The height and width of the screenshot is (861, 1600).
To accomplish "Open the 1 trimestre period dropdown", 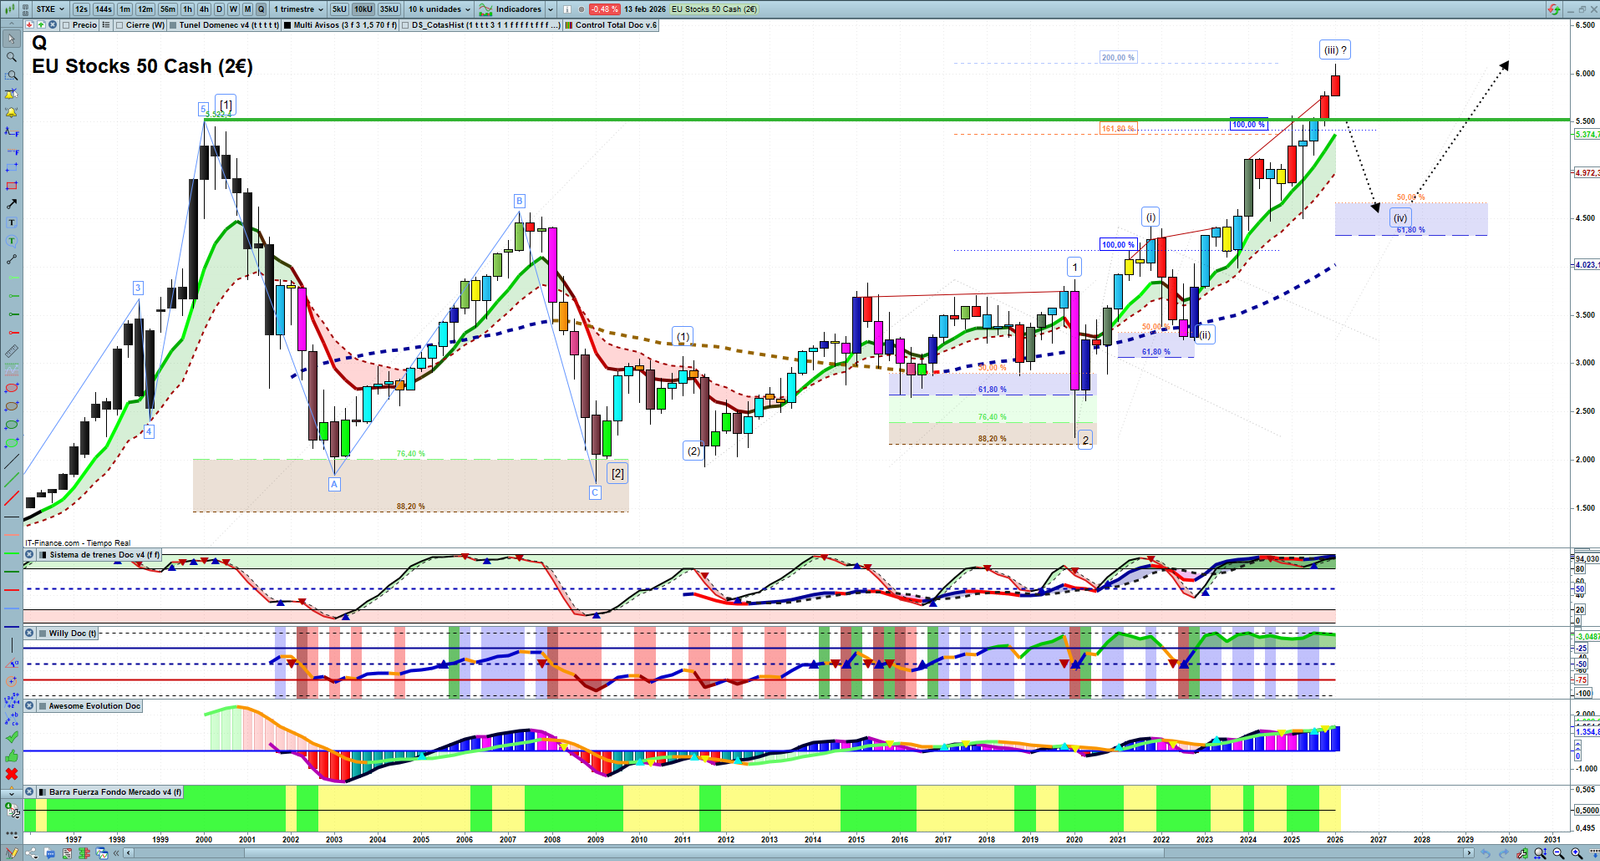I will coord(299,9).
